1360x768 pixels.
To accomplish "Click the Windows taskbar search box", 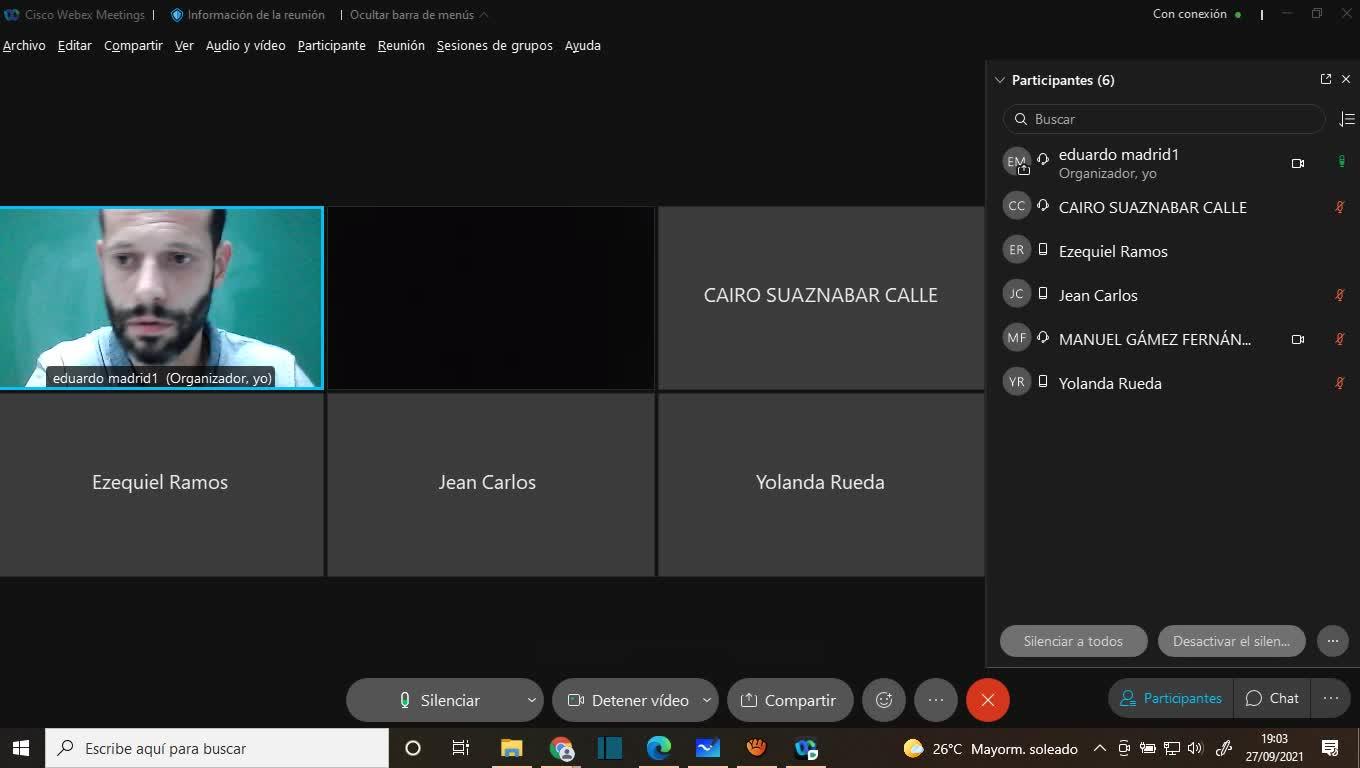I will click(217, 748).
